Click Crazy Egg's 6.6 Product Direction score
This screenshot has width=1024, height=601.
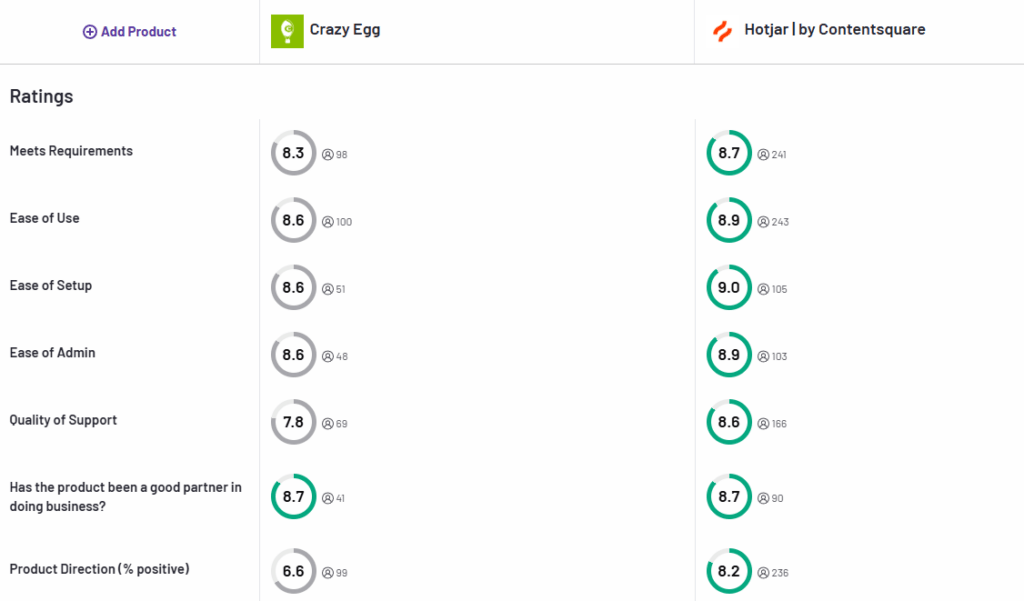click(x=293, y=571)
